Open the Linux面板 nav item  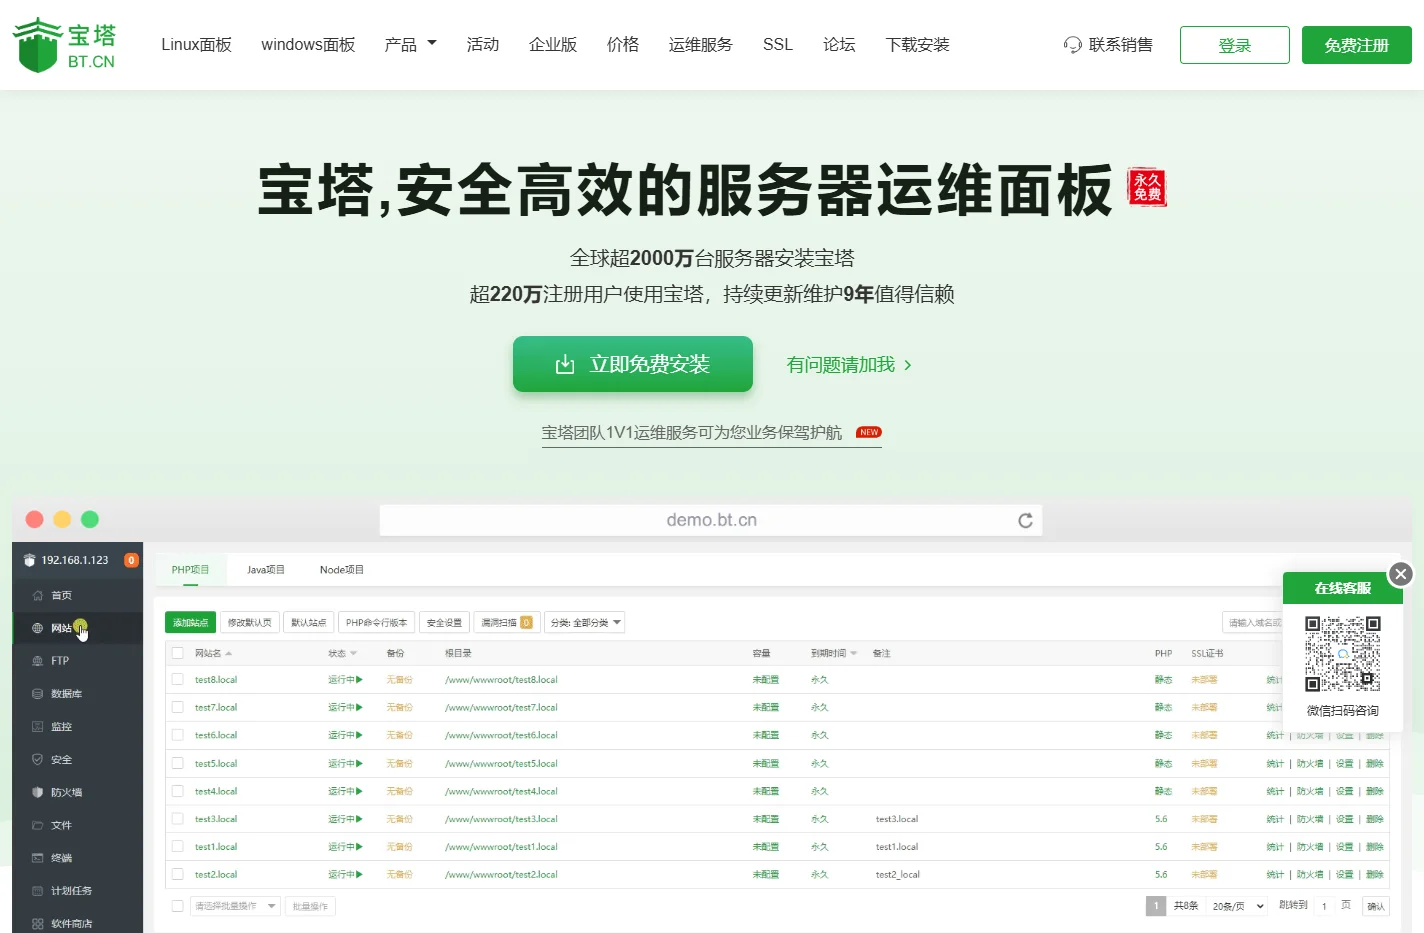click(x=196, y=44)
